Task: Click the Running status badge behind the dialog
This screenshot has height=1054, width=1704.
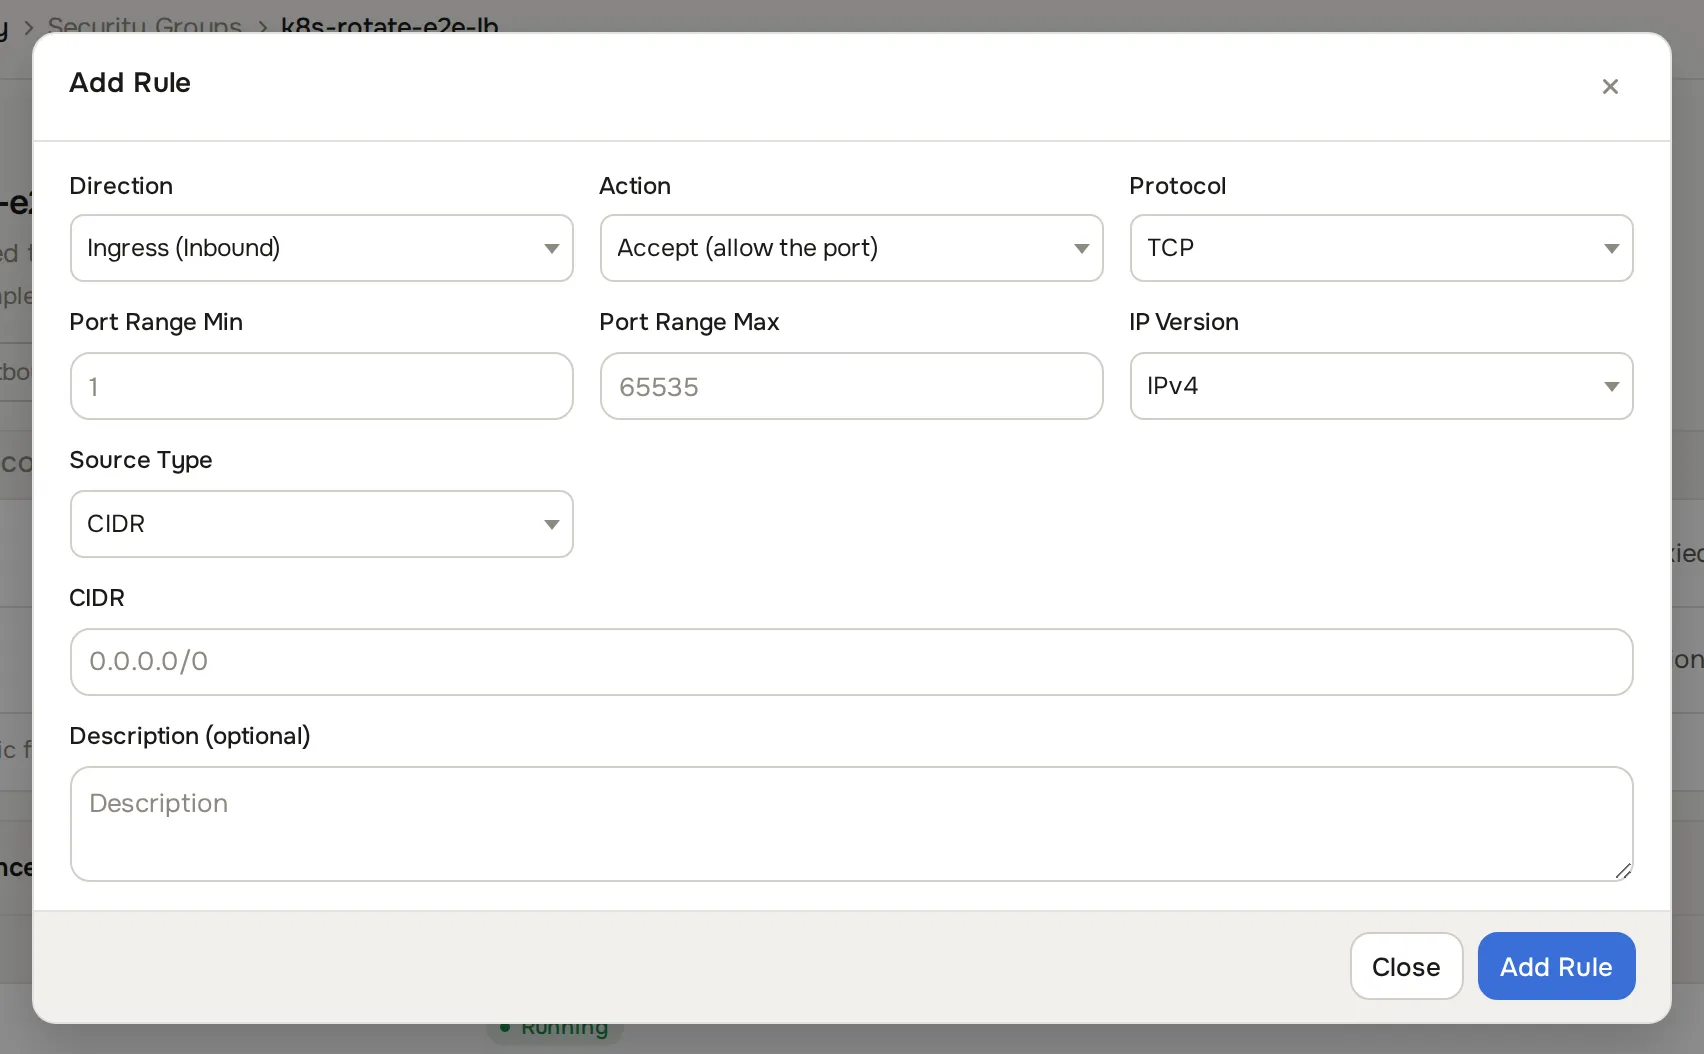Action: pos(555,1032)
